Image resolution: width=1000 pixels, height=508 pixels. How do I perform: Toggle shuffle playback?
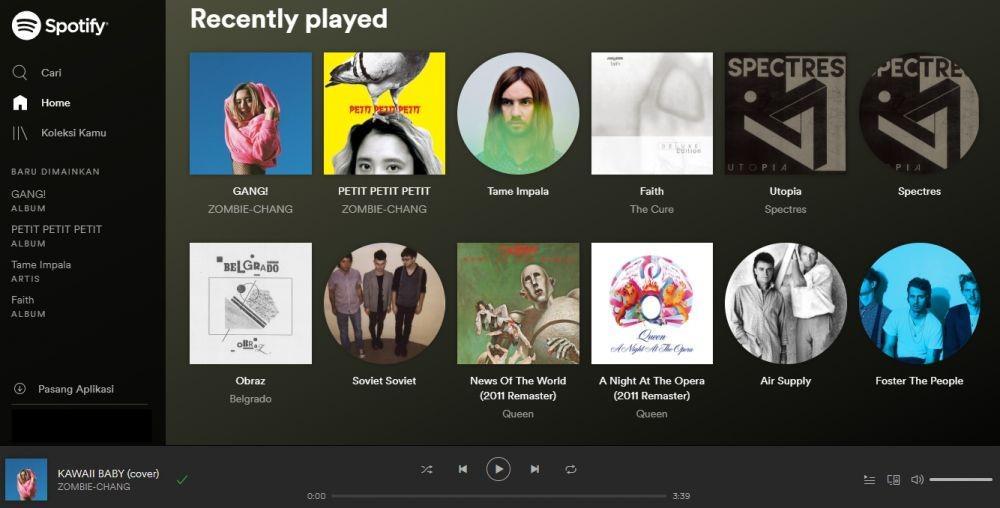(x=427, y=469)
